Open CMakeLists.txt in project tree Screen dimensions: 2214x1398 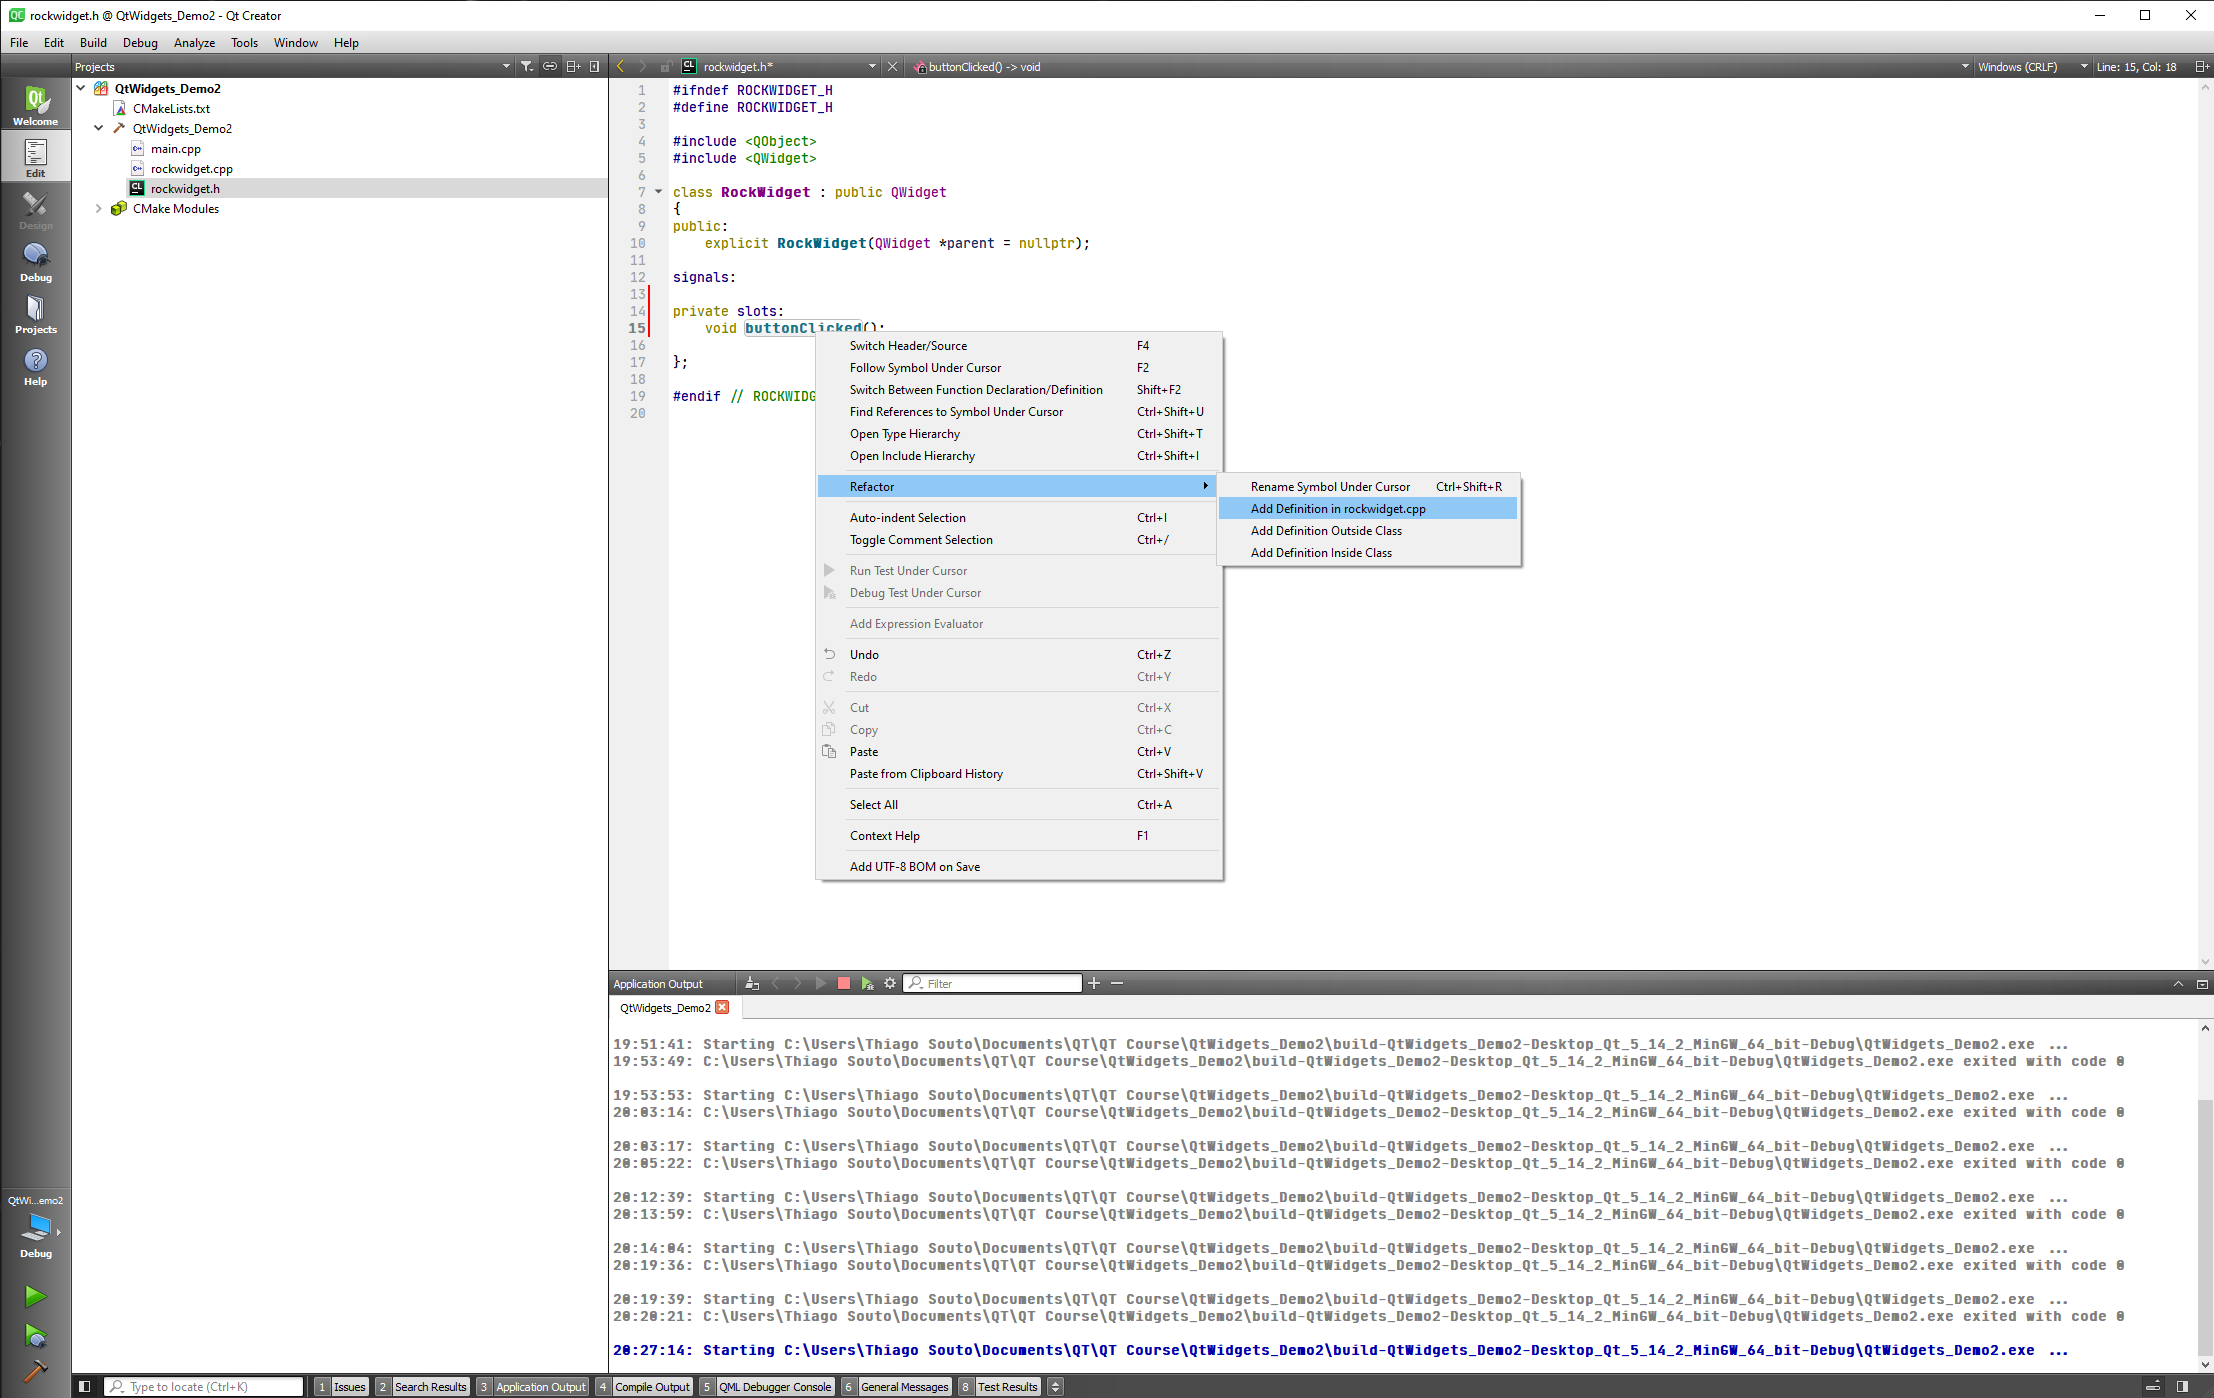(171, 109)
